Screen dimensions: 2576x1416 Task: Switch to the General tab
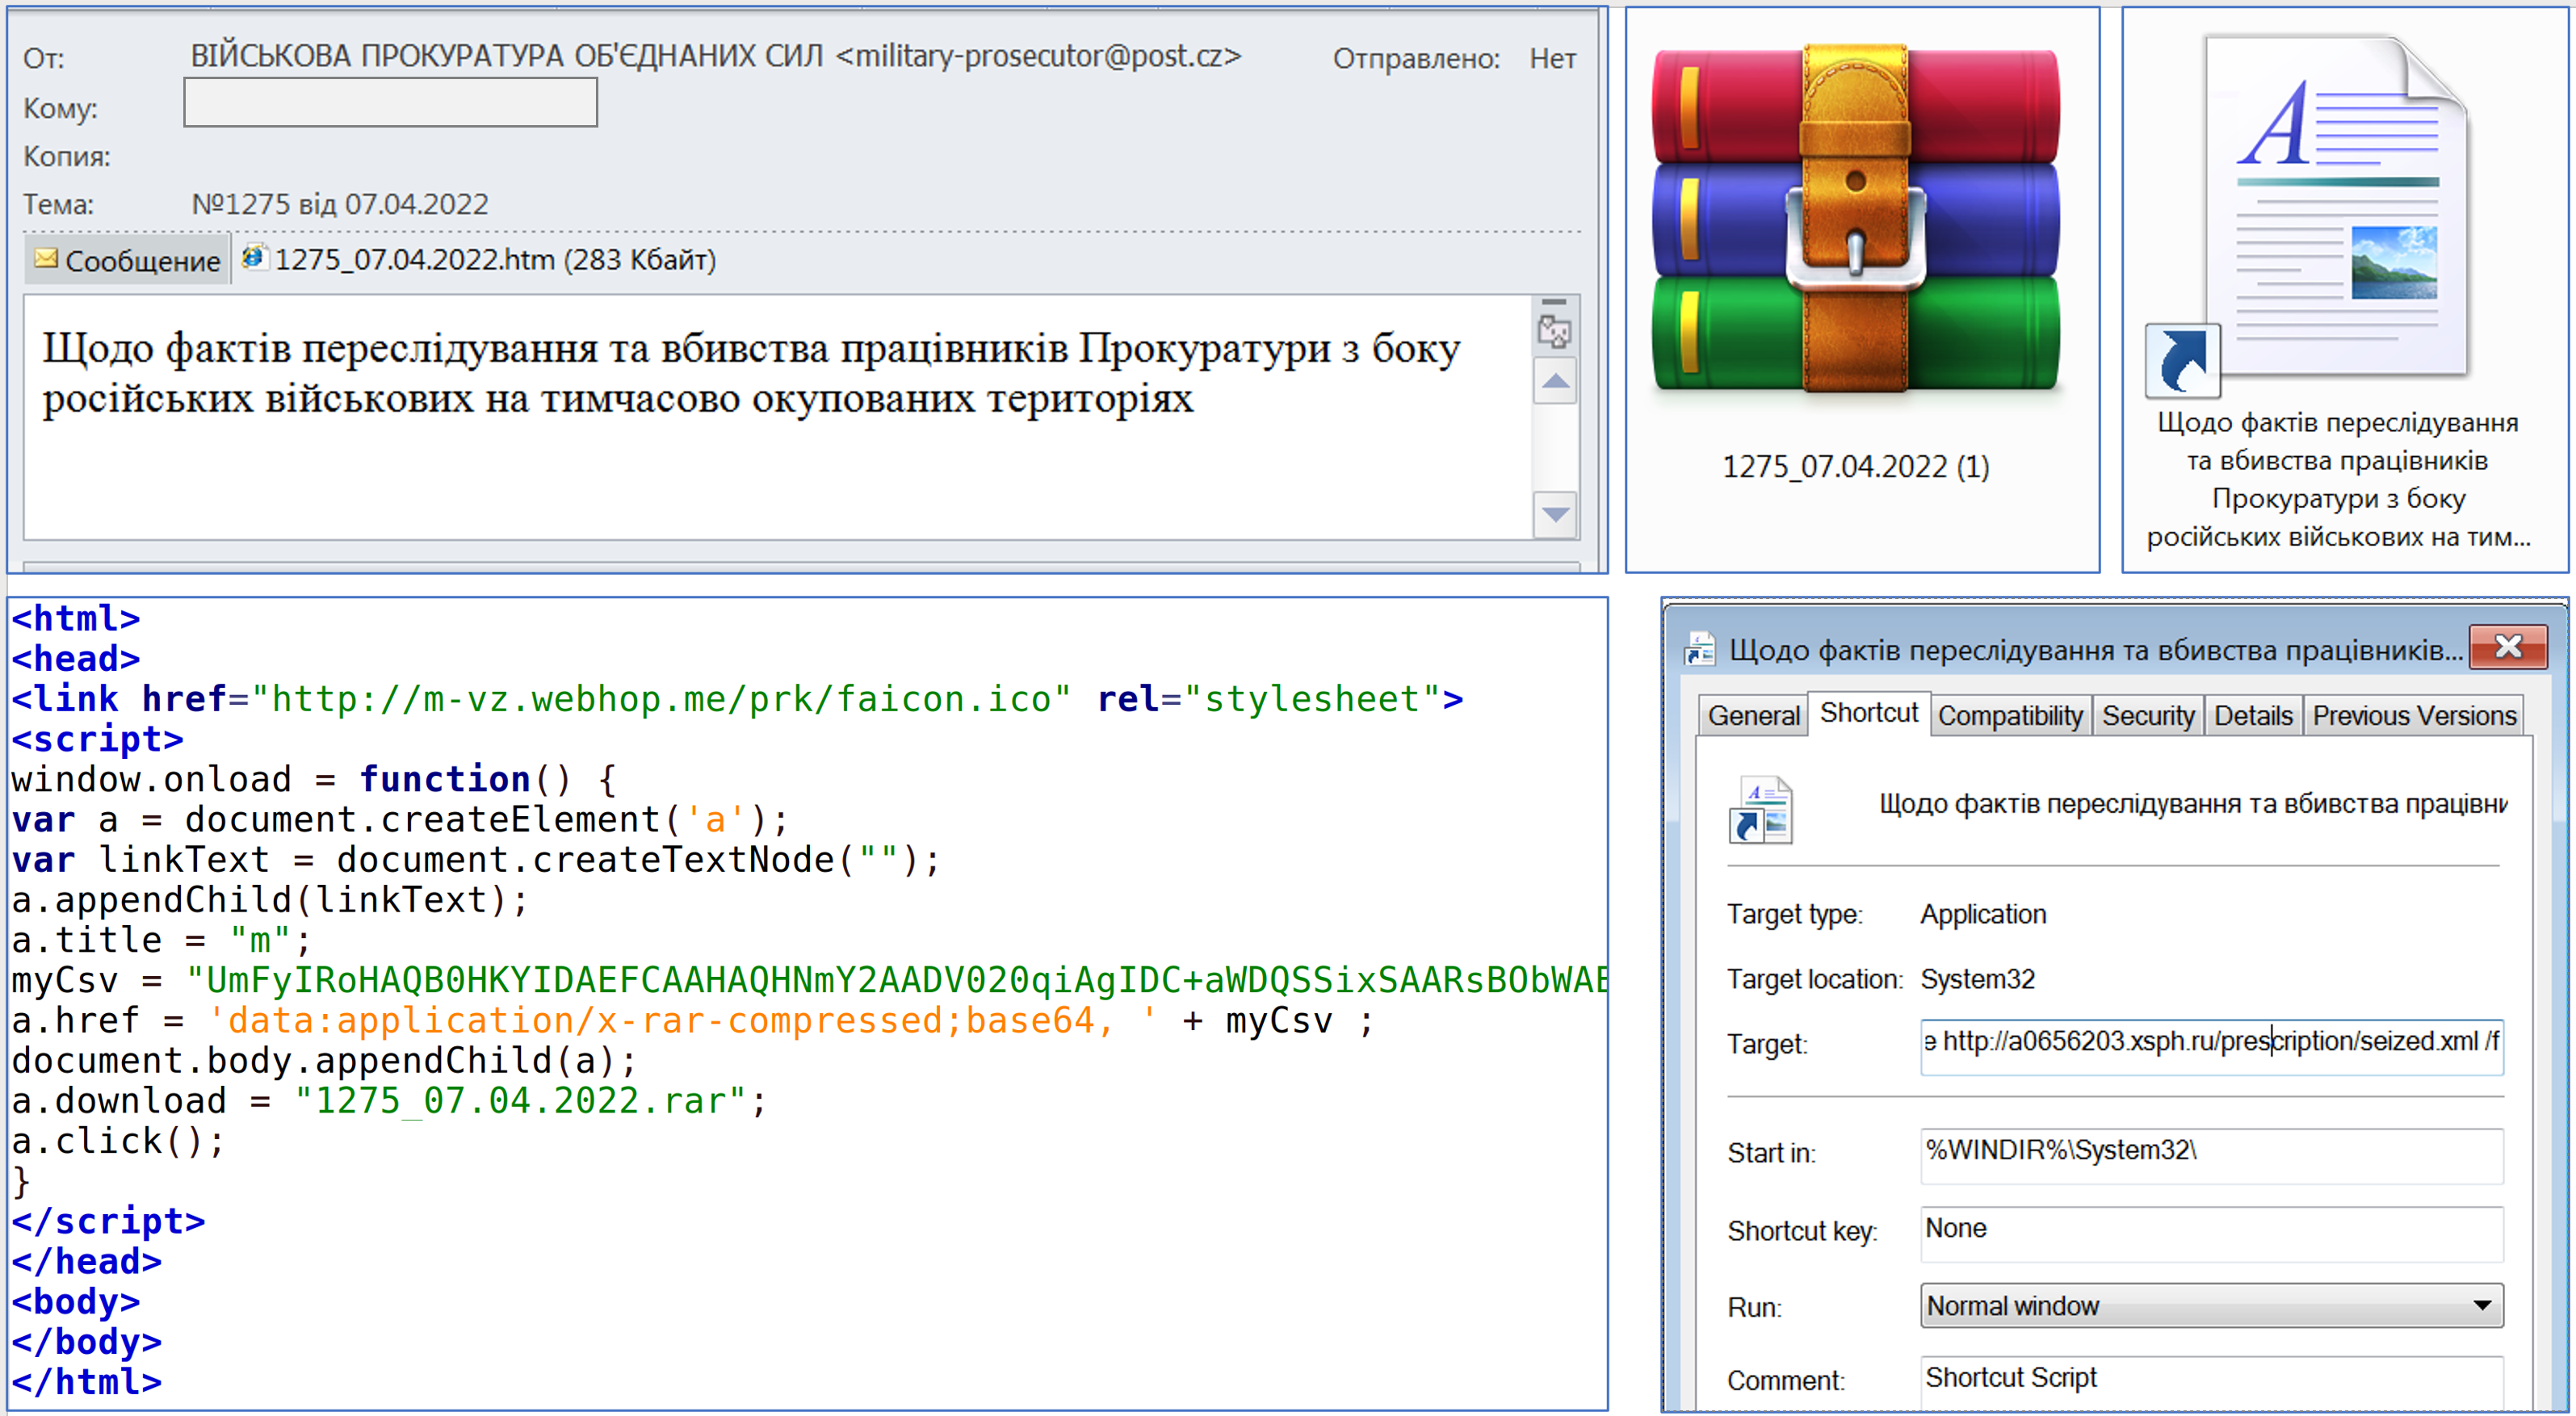point(1753,715)
